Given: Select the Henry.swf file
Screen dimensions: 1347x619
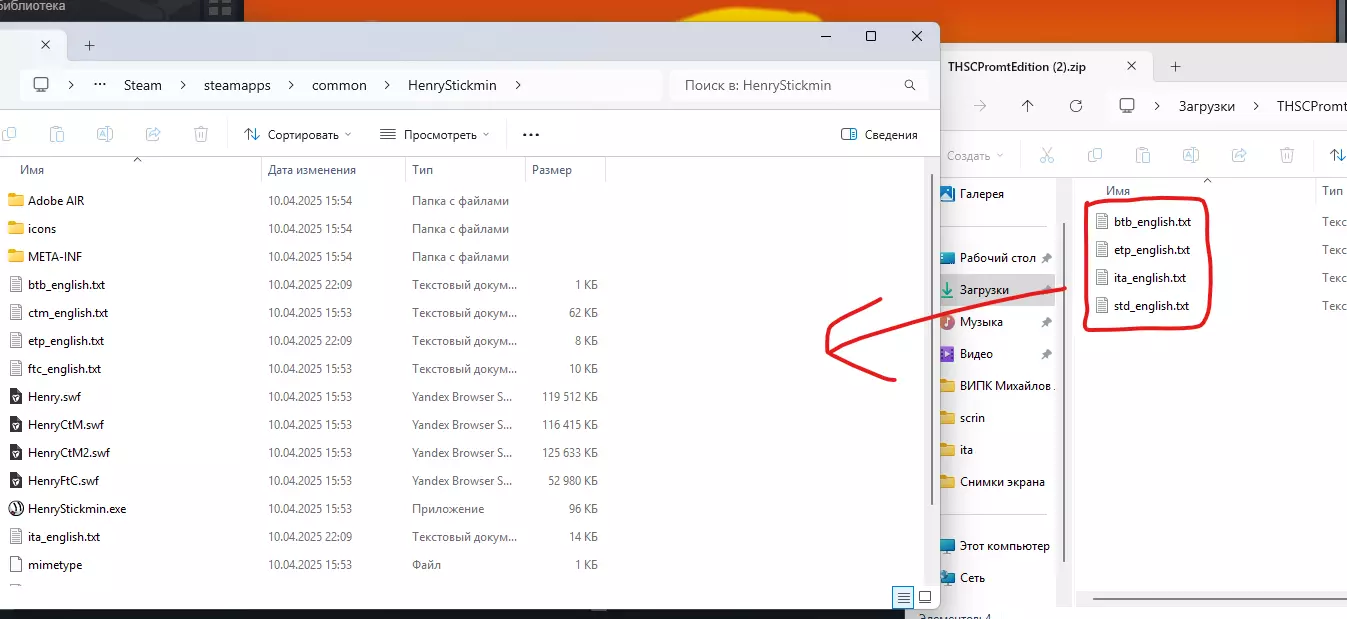Looking at the screenshot, I should (x=54, y=396).
